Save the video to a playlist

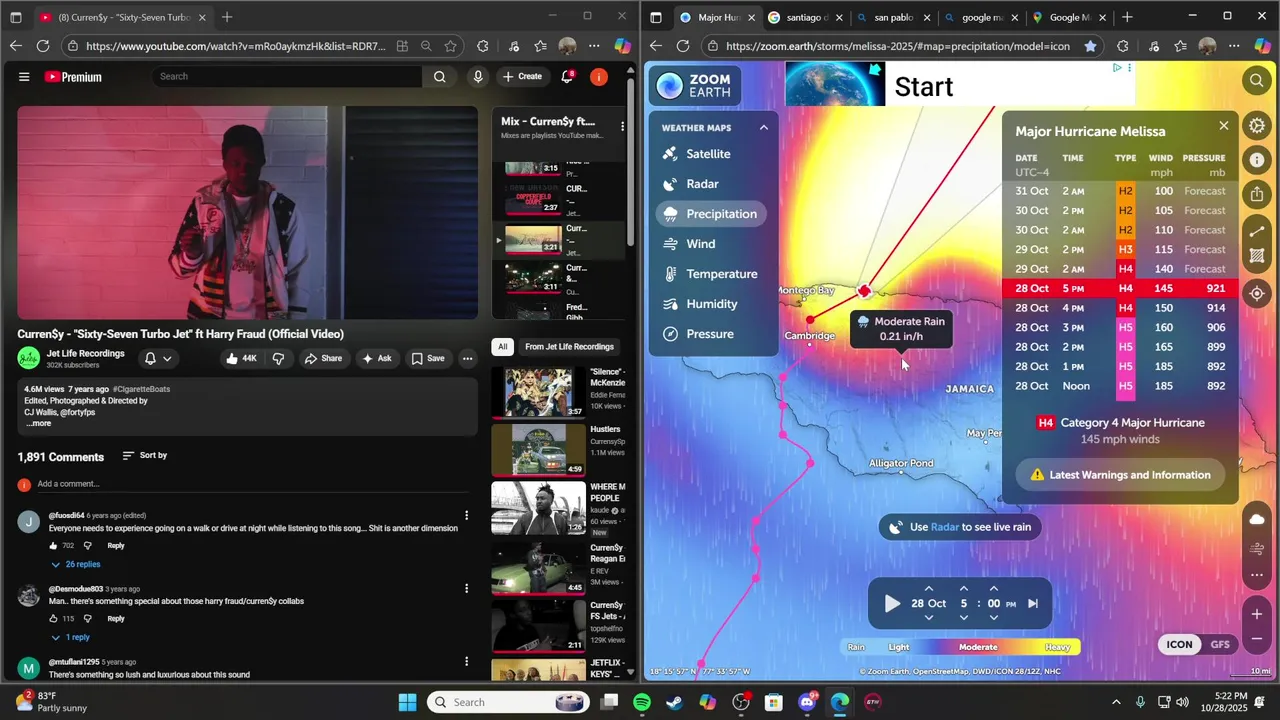[x=427, y=358]
